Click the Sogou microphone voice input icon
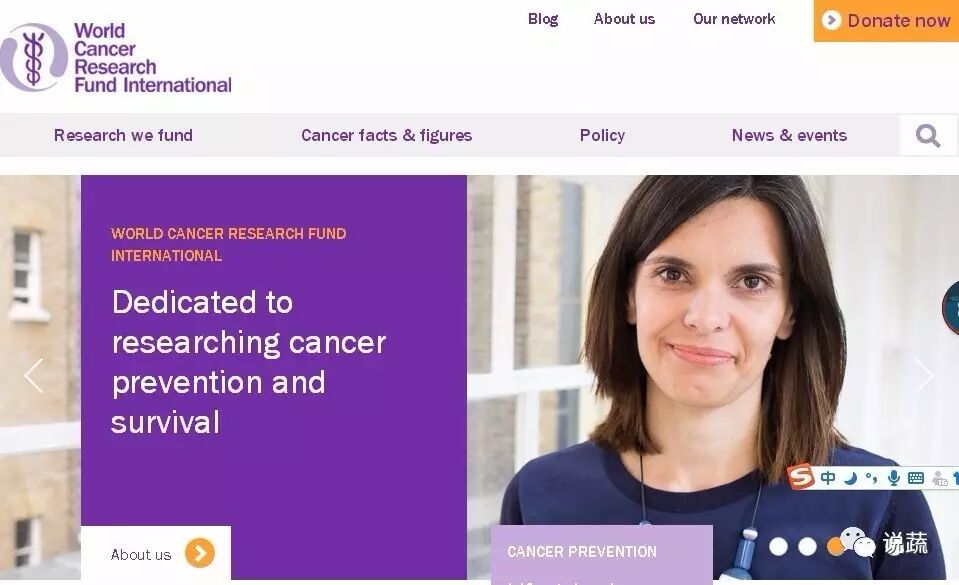 (x=894, y=478)
